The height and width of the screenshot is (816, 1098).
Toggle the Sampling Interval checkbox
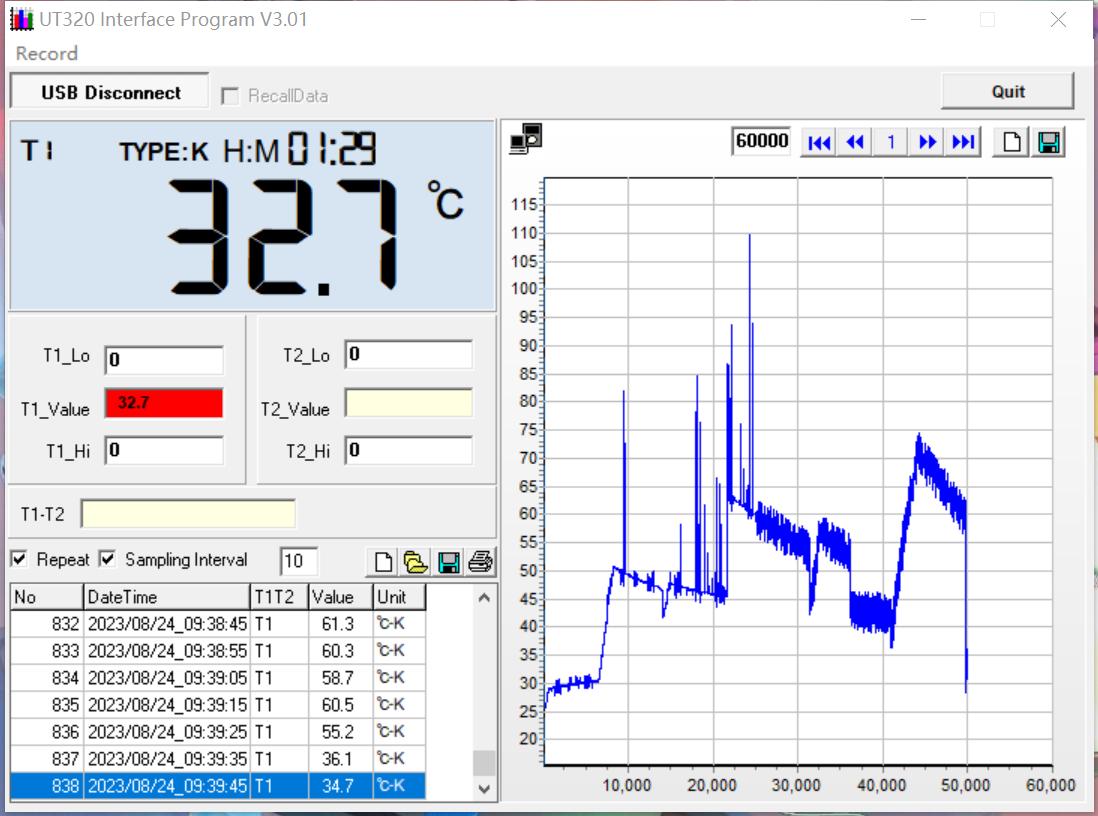[107, 559]
